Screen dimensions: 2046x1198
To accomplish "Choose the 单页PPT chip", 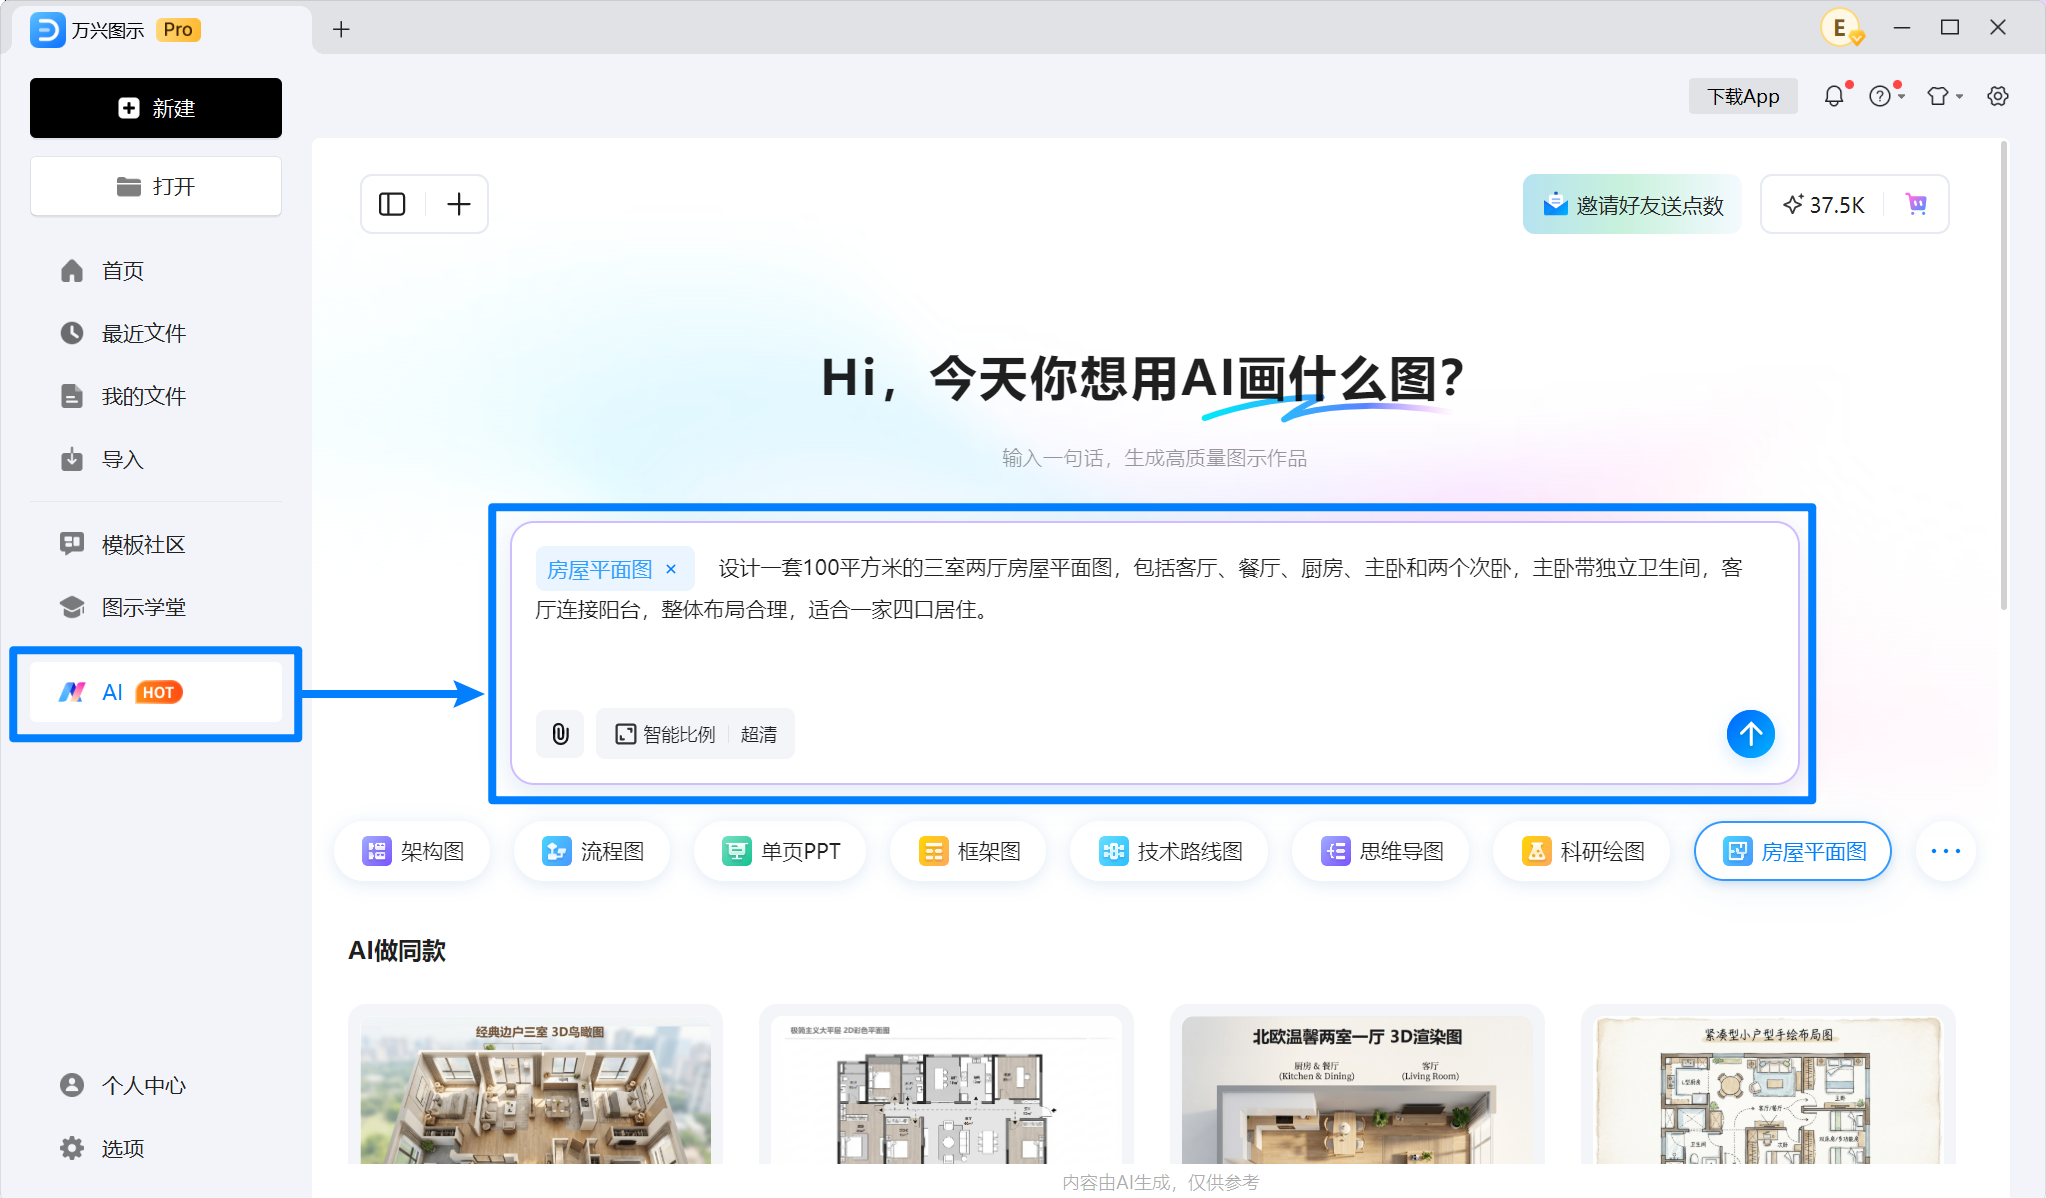I will click(x=780, y=851).
